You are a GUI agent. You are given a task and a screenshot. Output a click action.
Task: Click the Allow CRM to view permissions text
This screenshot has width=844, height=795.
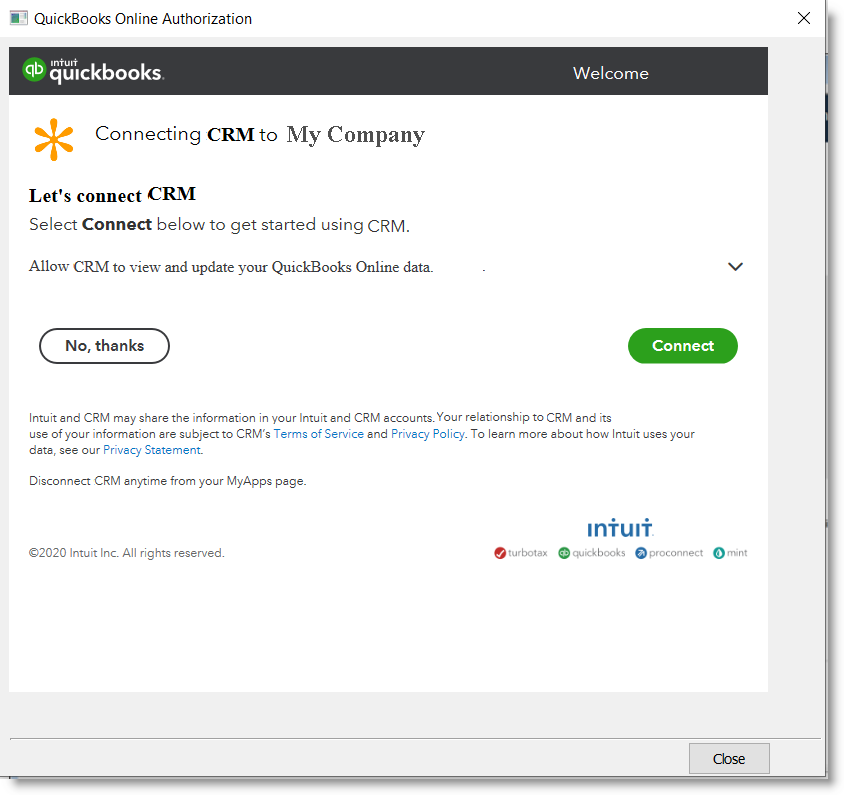click(231, 267)
